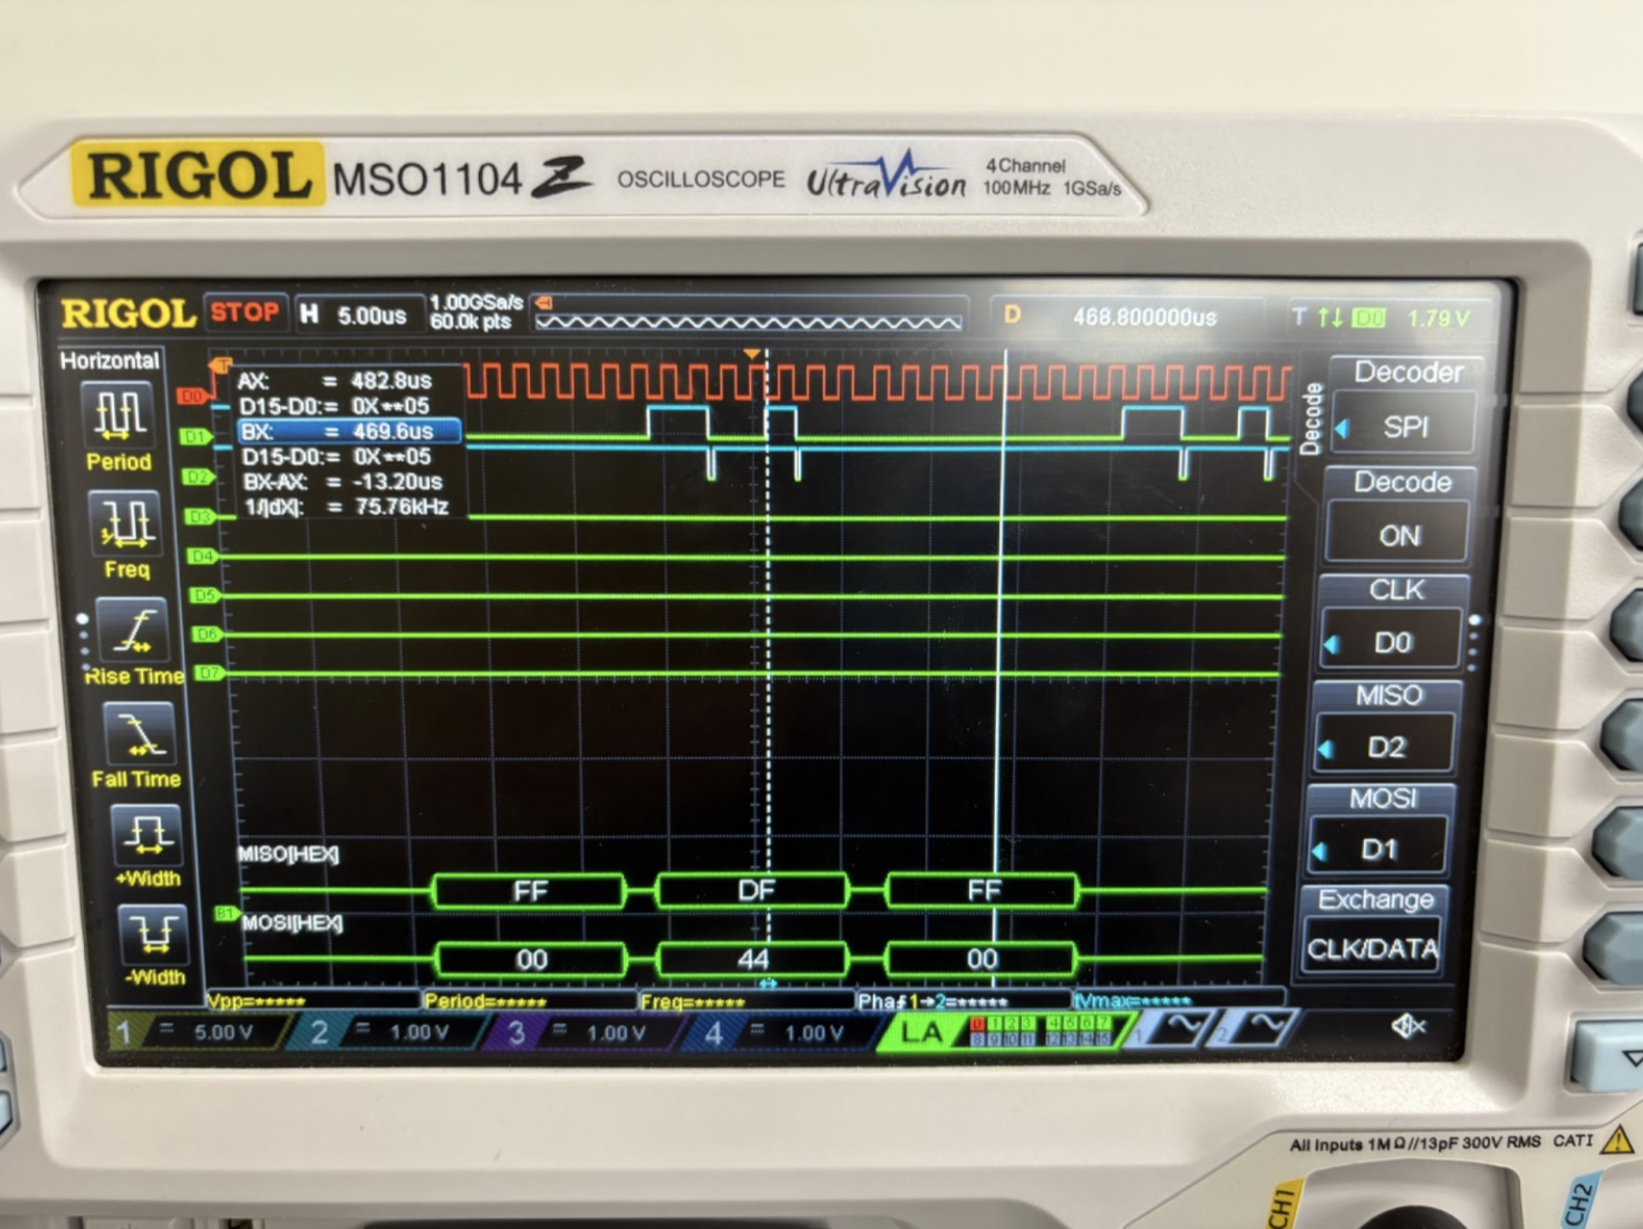Click the H 5.00us timebase readout
This screenshot has height=1229, width=1643.
(355, 316)
